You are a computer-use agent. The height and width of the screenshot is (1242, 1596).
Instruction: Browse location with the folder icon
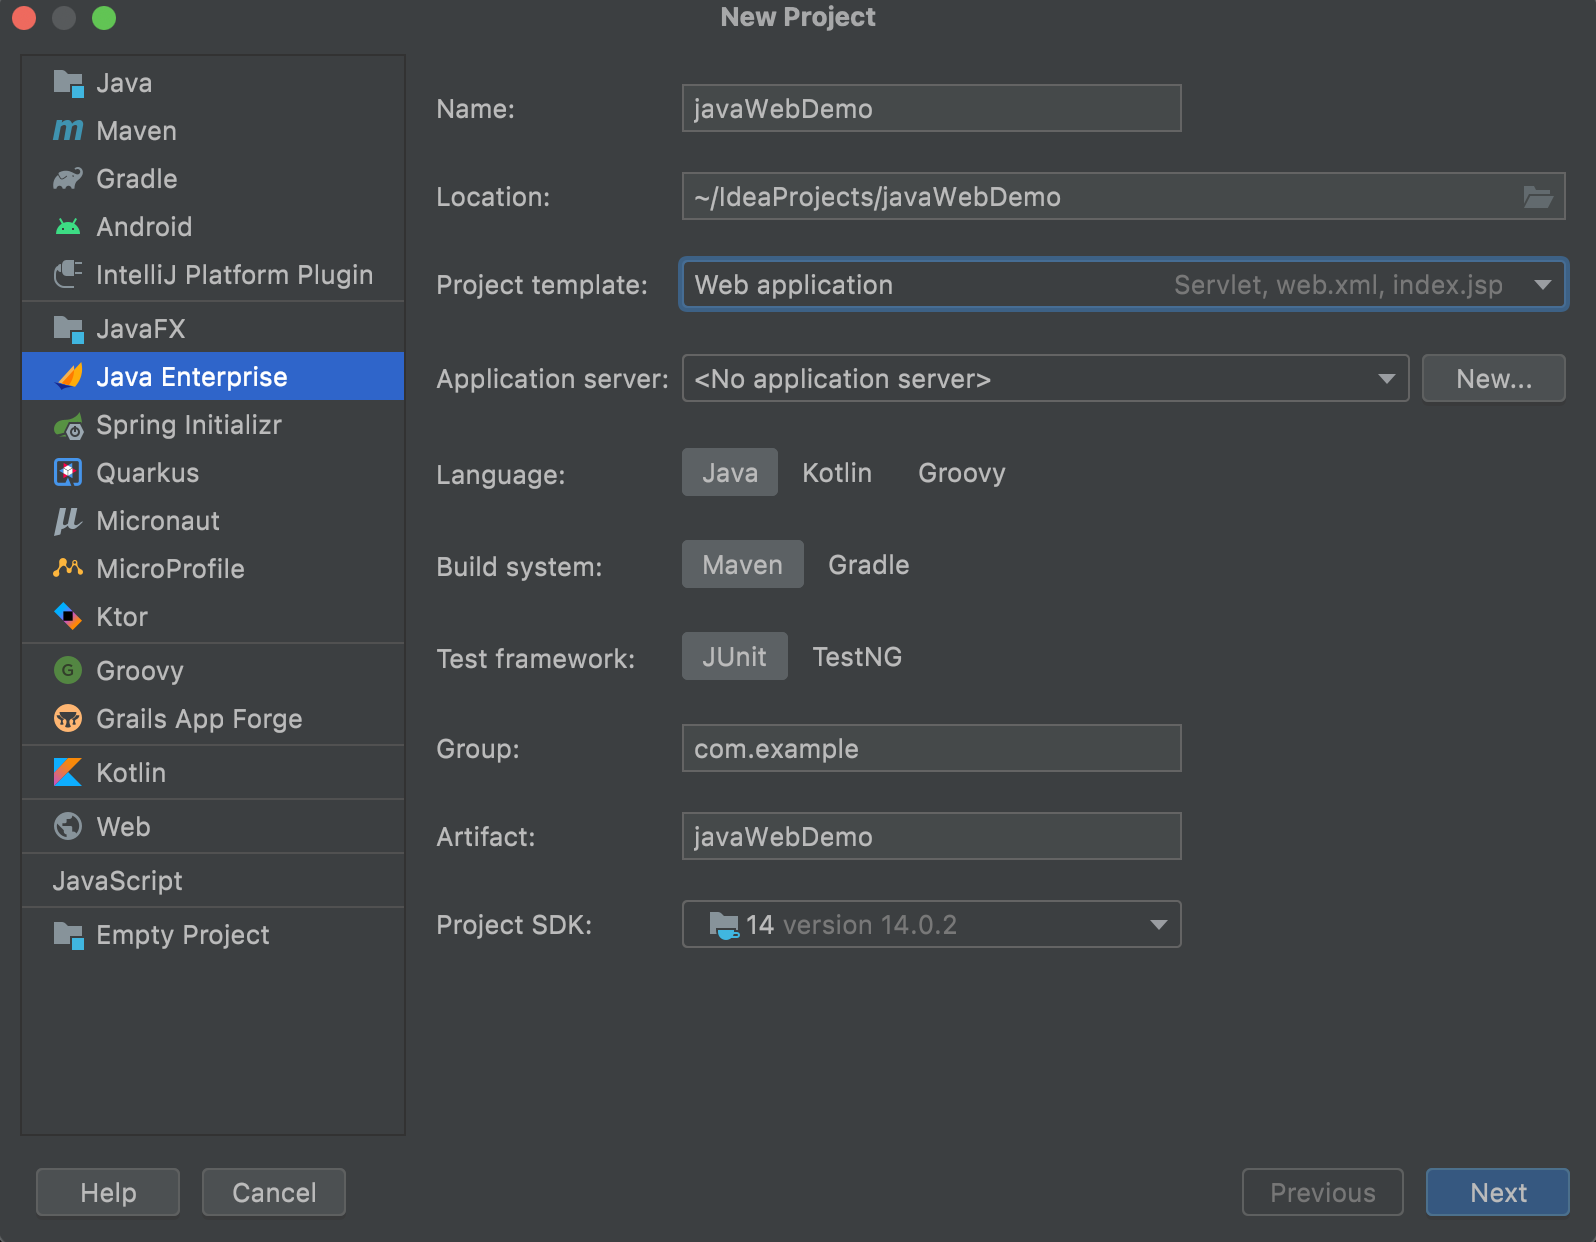pyautogui.click(x=1538, y=197)
